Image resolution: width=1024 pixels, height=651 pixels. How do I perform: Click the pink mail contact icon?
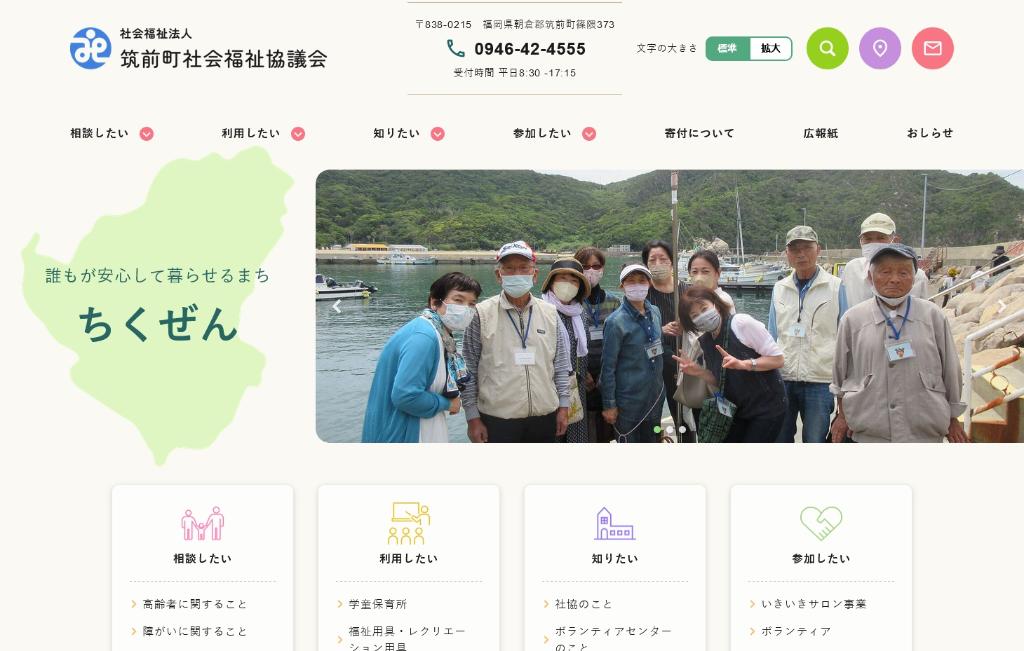[x=933, y=48]
